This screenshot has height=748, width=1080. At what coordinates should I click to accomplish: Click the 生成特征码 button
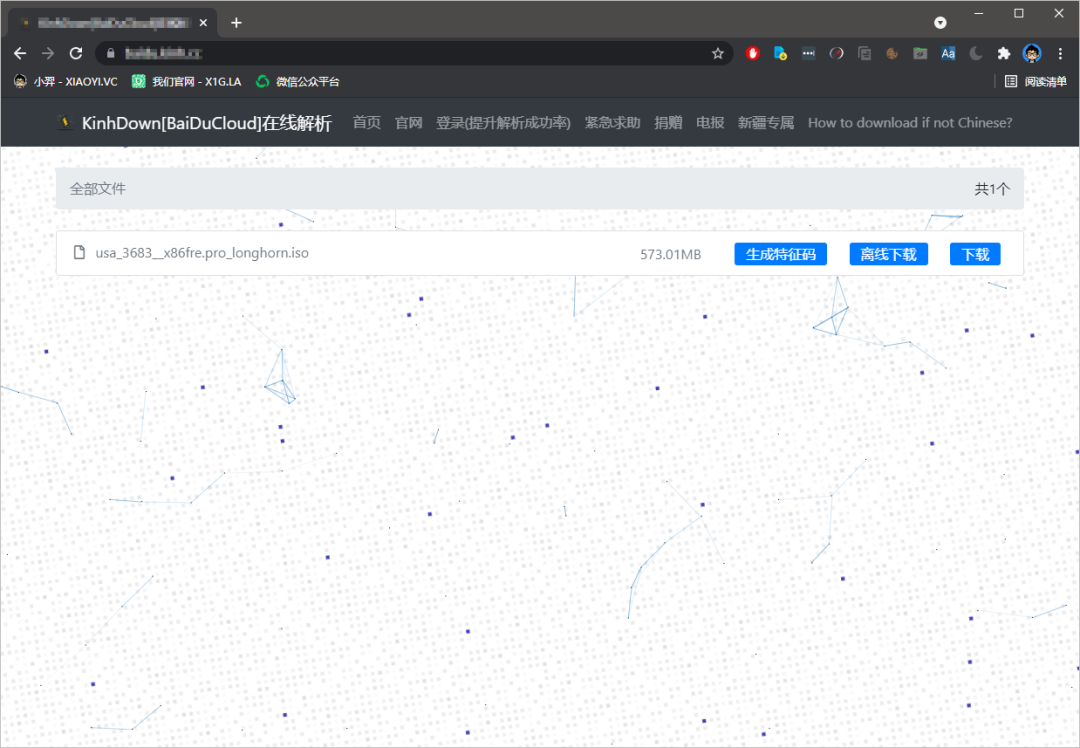(x=780, y=255)
